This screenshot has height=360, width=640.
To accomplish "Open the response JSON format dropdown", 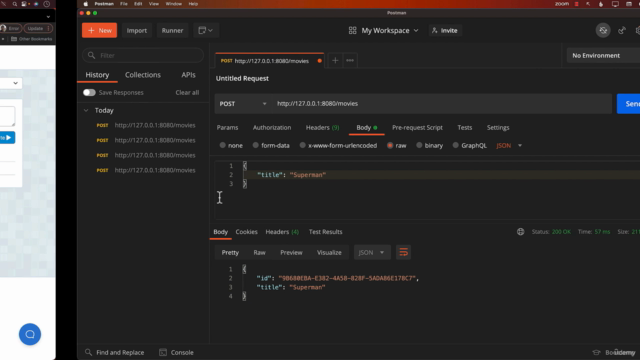I will [x=372, y=252].
